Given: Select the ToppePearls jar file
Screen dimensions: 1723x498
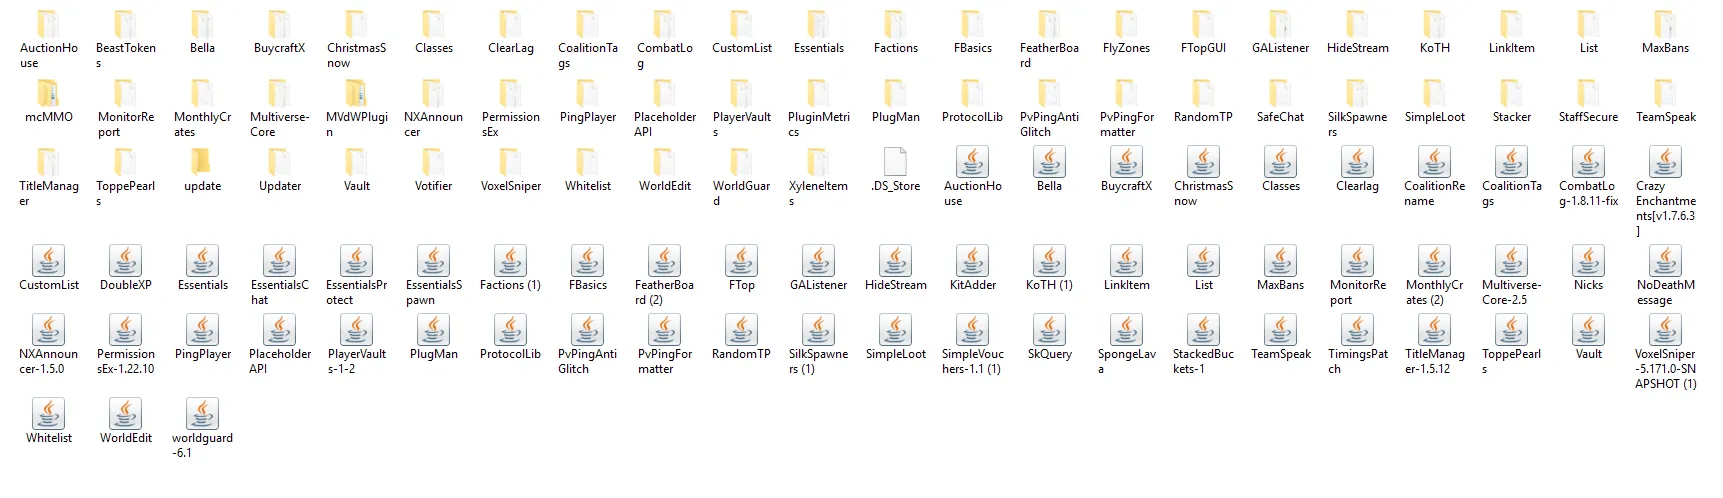Looking at the screenshot, I should [1511, 345].
